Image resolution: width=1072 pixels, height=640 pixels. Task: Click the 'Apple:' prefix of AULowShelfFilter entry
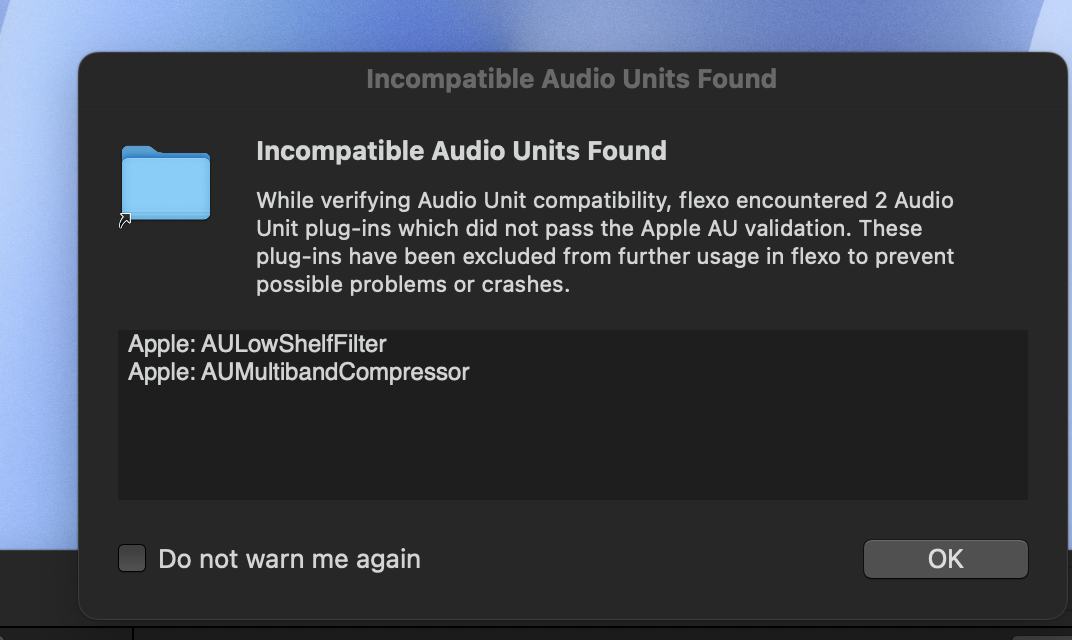tap(161, 344)
